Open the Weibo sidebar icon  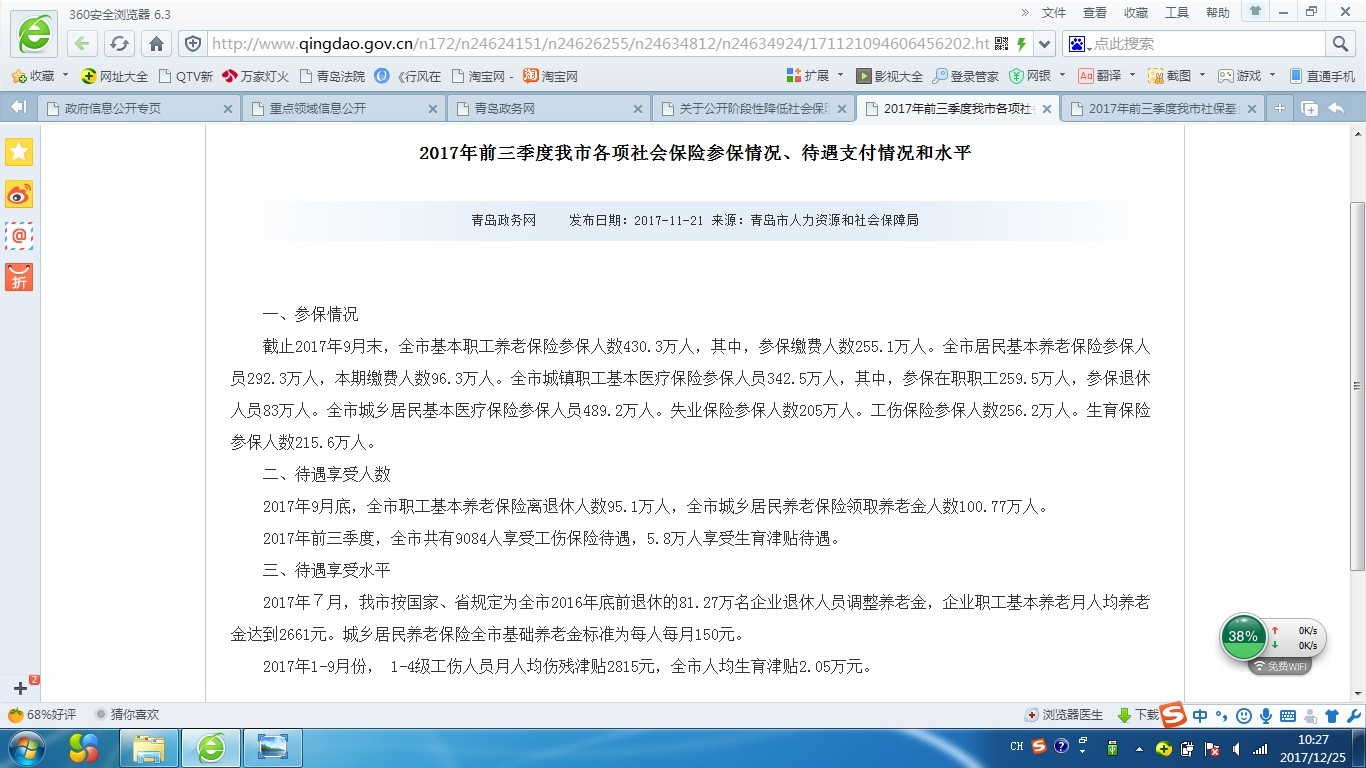pos(19,194)
